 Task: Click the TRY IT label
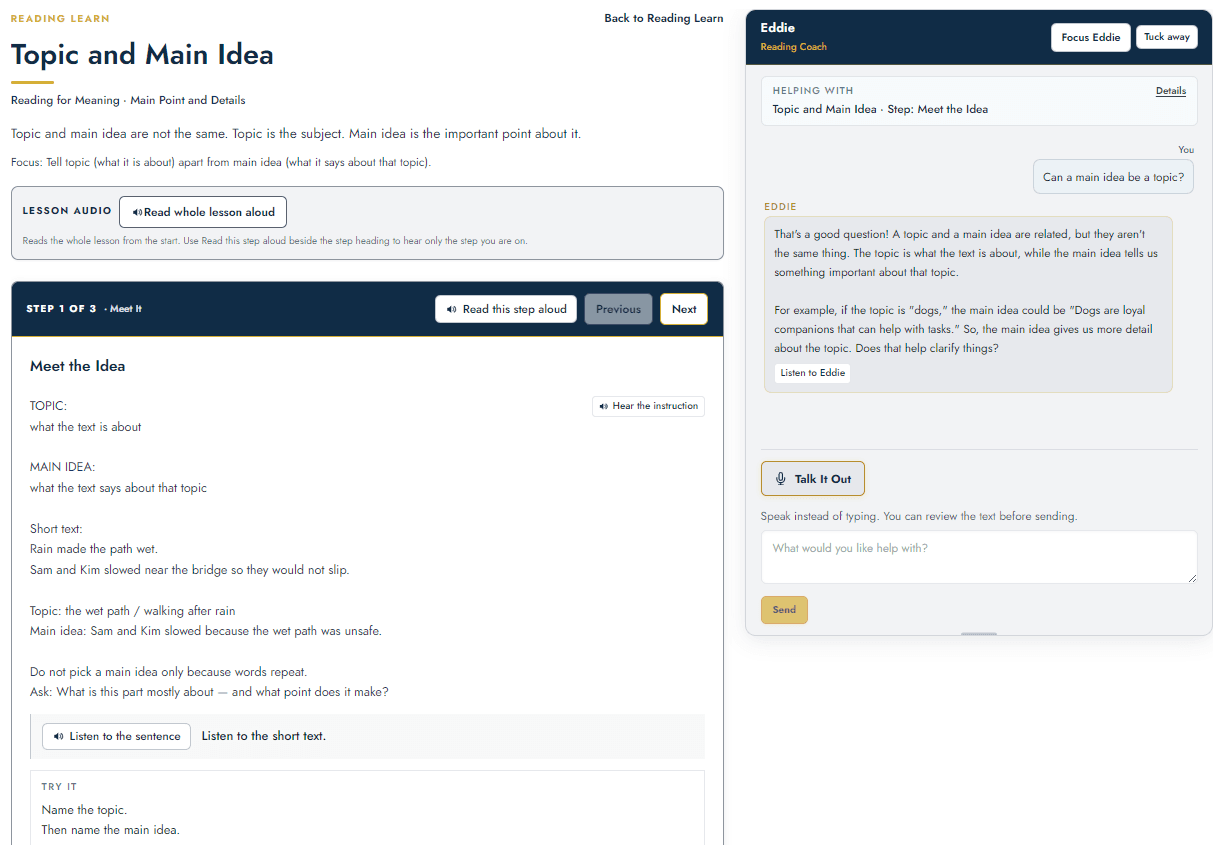59,787
